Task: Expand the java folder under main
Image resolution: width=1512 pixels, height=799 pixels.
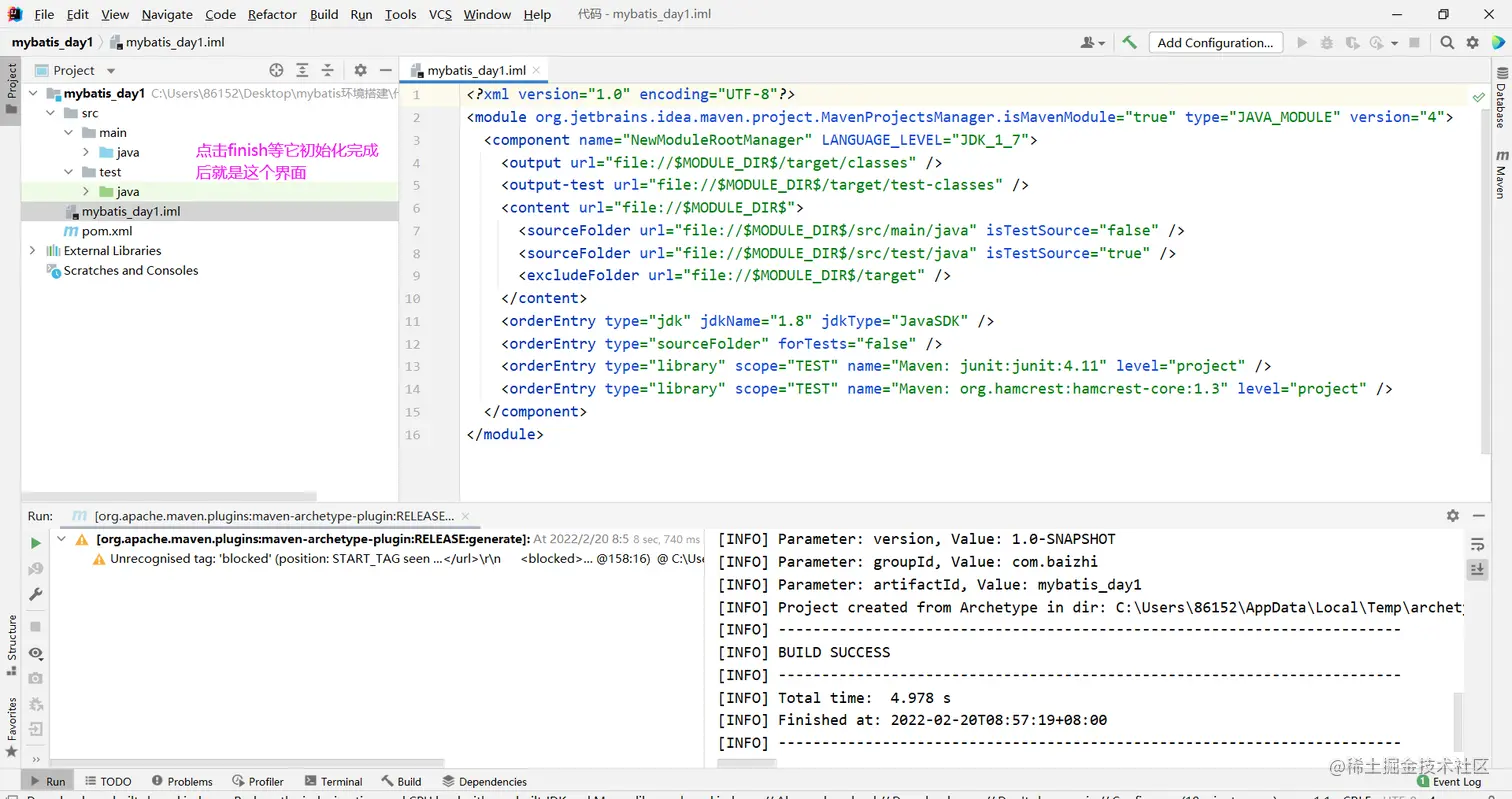Action: click(87, 152)
